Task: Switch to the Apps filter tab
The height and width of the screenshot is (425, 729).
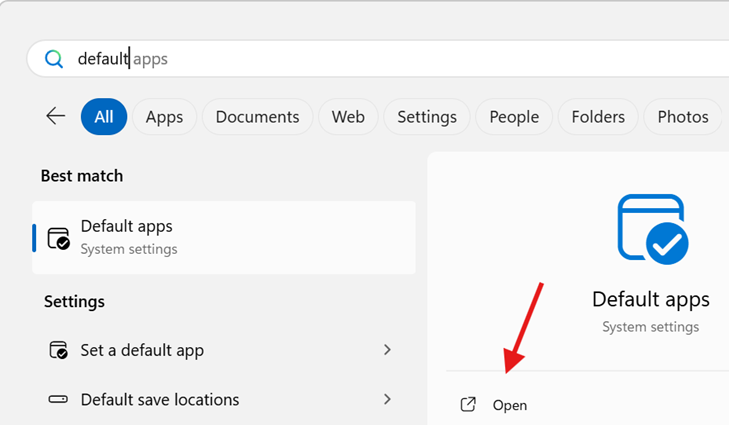Action: click(164, 117)
